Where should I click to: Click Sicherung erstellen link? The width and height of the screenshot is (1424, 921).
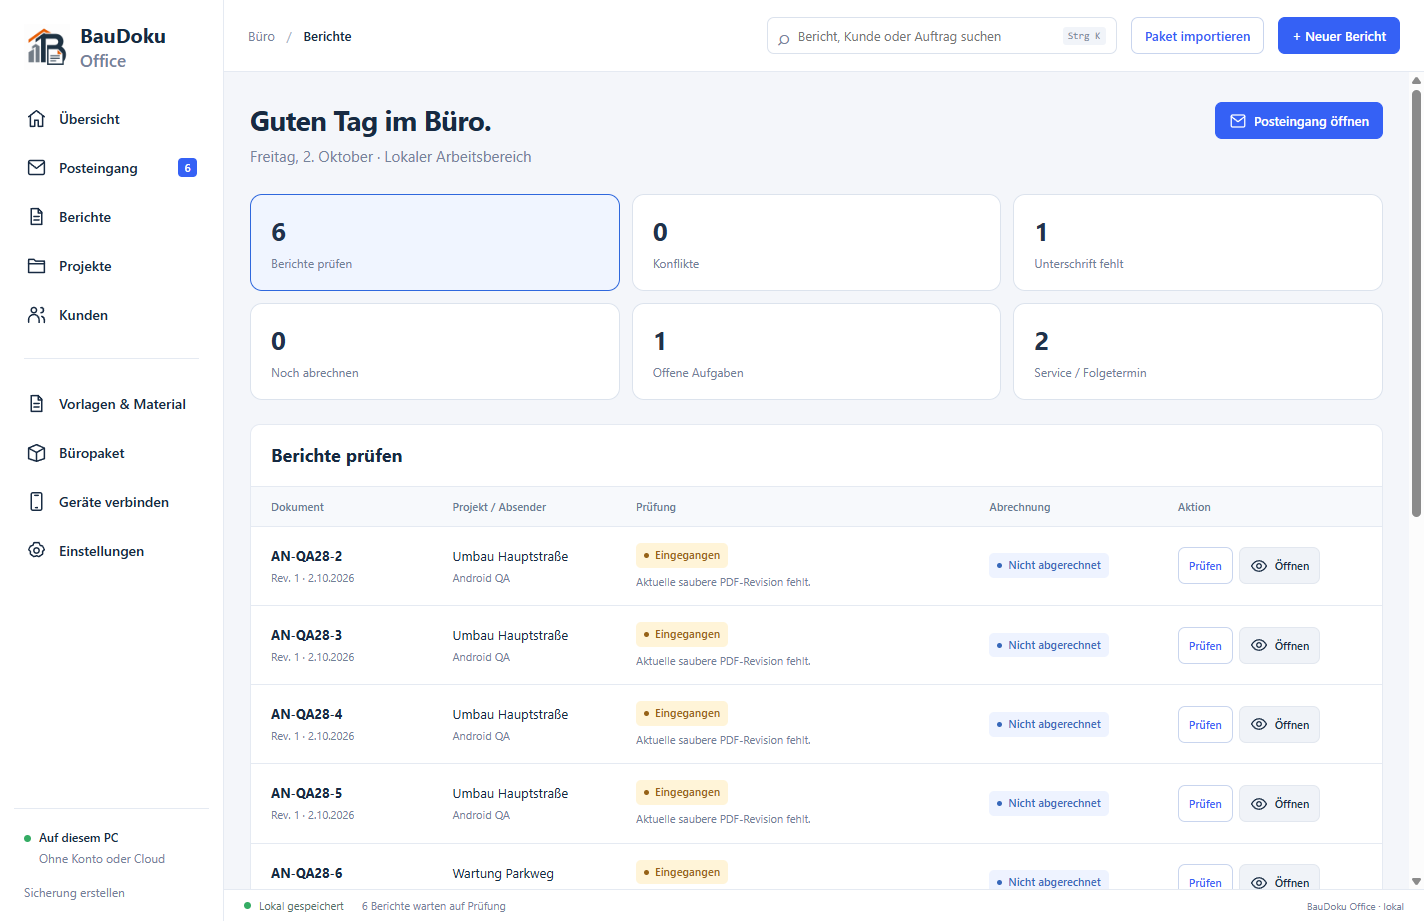(x=74, y=893)
